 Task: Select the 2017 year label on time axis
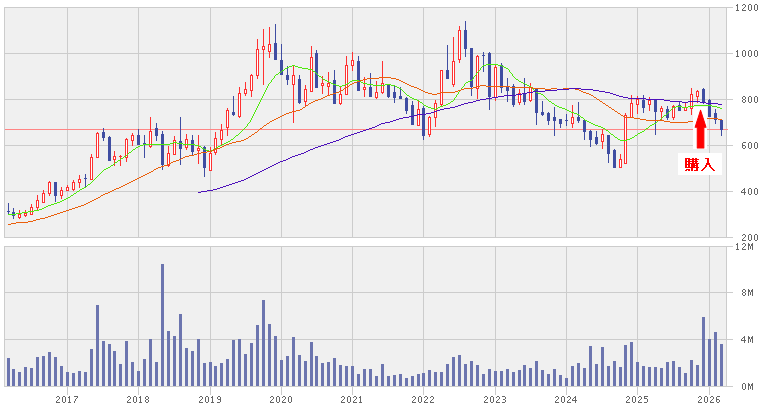[x=67, y=400]
